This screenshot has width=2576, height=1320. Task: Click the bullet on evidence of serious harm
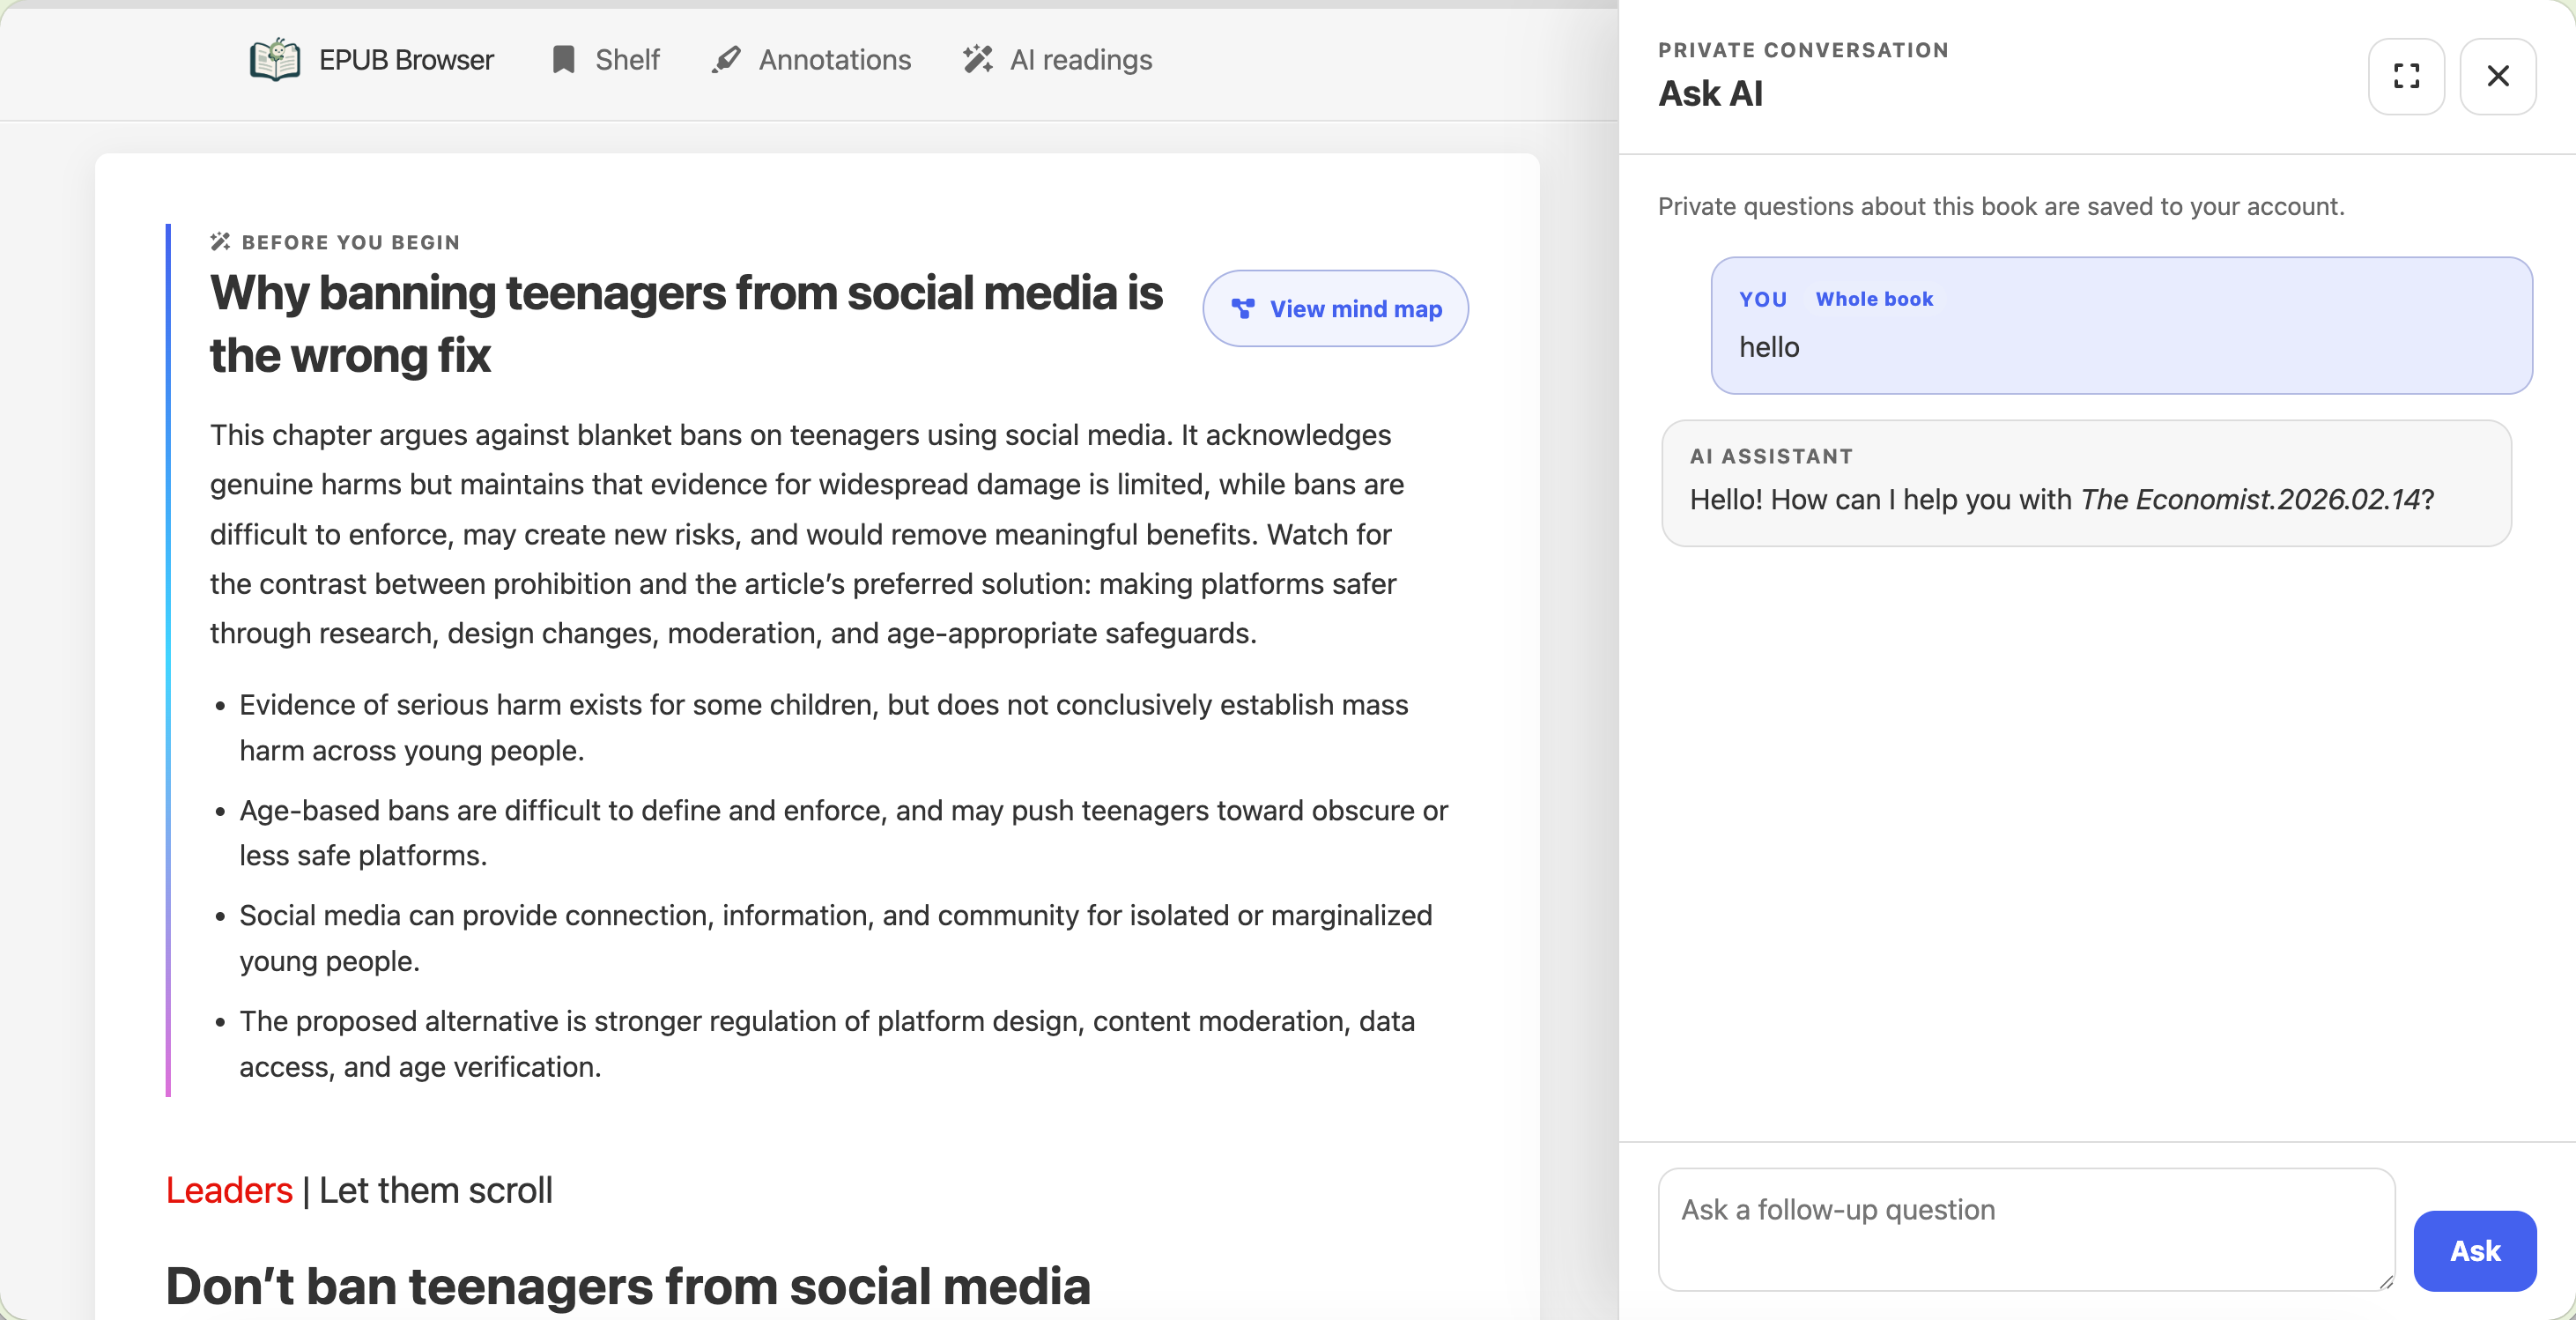click(823, 727)
